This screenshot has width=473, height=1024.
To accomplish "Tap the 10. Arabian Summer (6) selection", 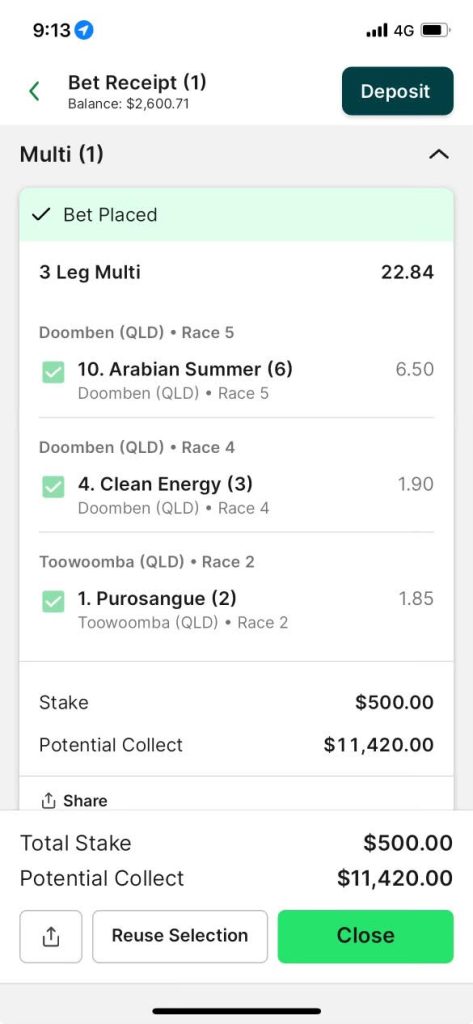I will [185, 369].
